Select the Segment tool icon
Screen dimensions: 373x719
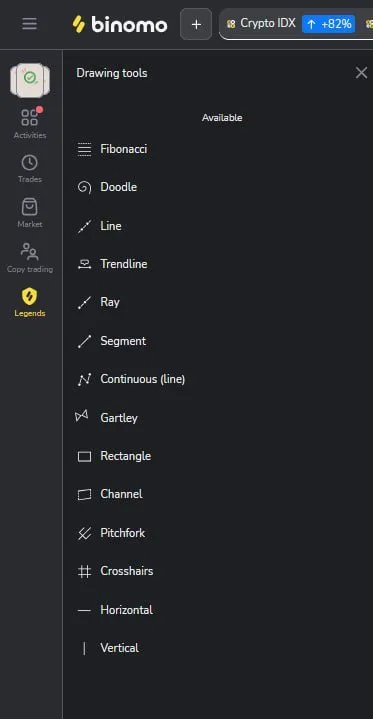tap(84, 341)
